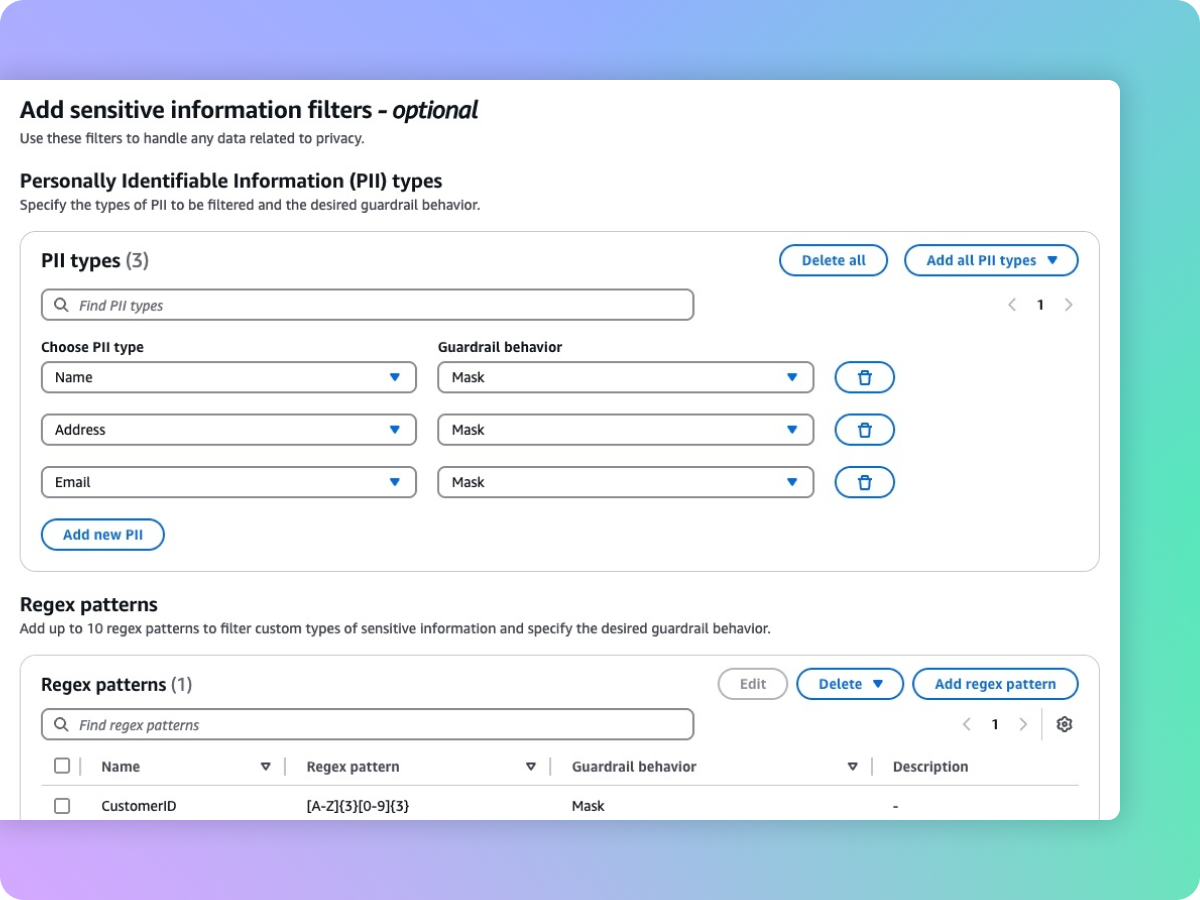The width and height of the screenshot is (1200, 900).
Task: Go to previous page of PII types
Action: 1012,305
